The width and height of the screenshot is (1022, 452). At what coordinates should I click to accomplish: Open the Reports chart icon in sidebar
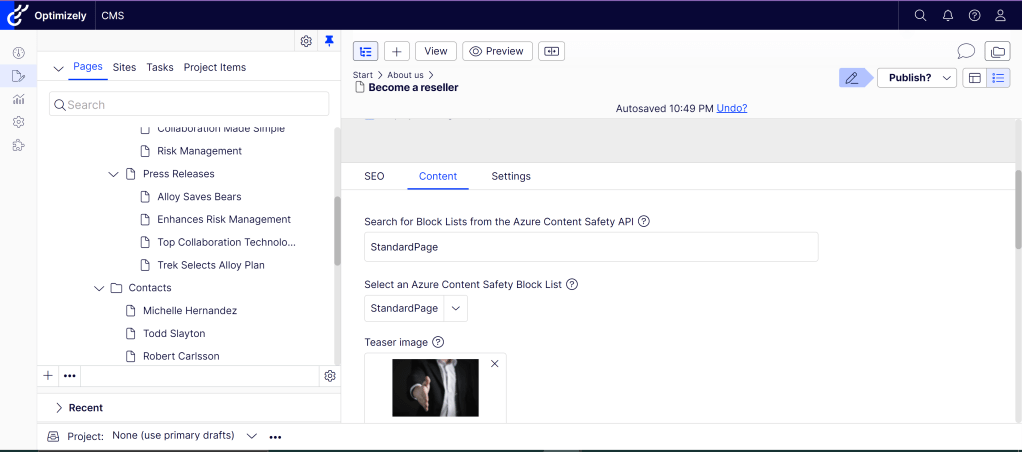coord(18,99)
